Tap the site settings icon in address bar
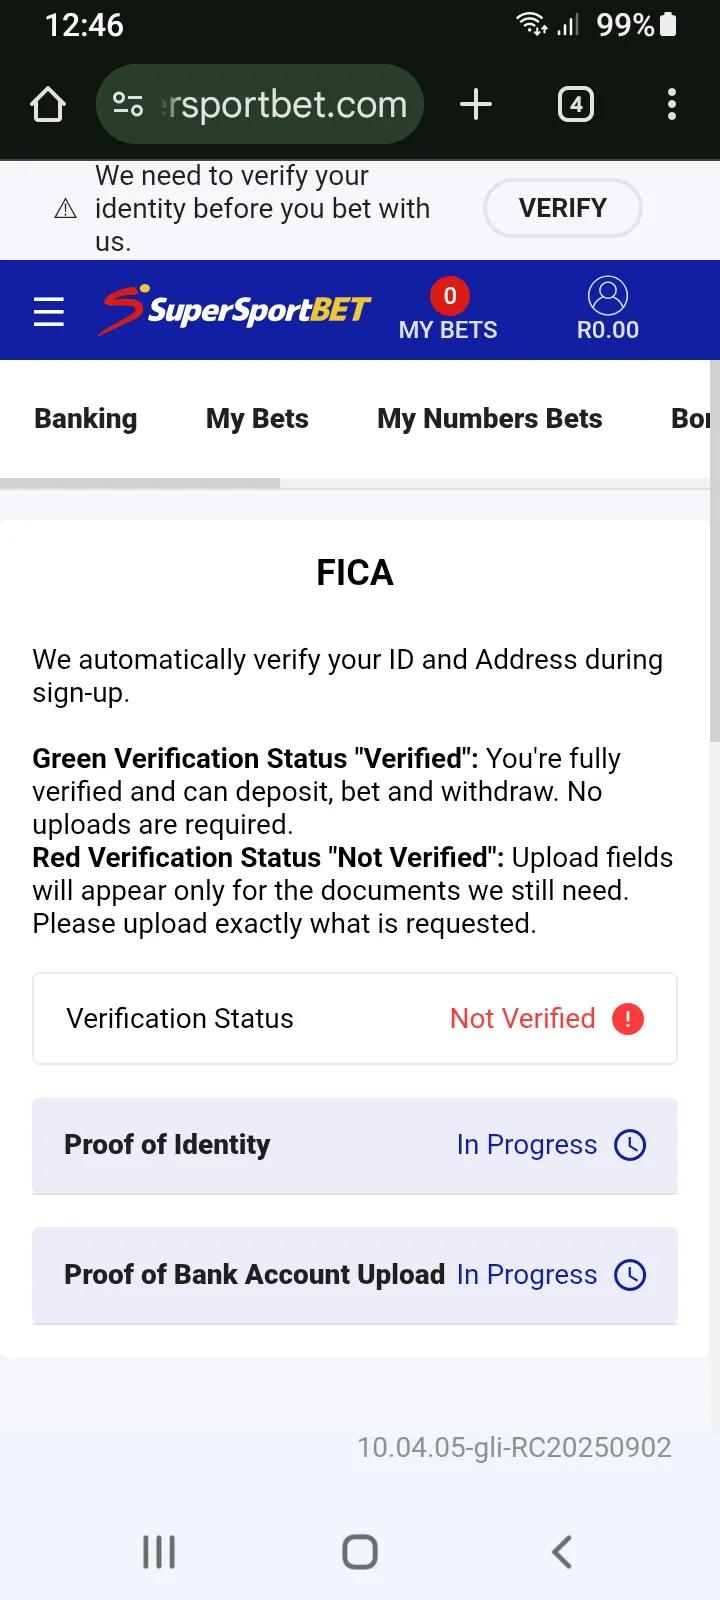 tap(128, 104)
